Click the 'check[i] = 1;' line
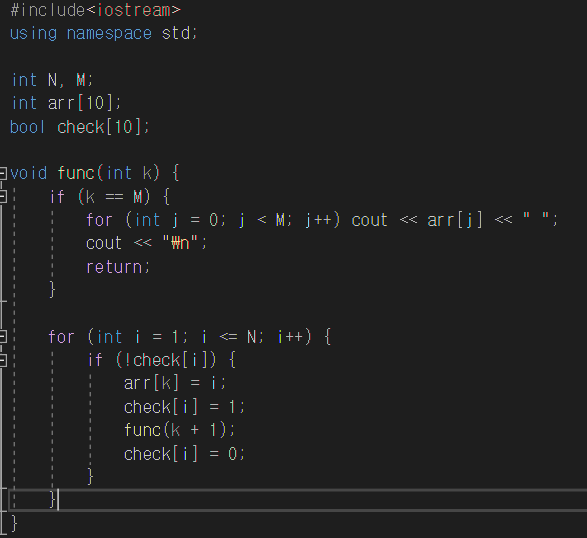 pos(184,407)
